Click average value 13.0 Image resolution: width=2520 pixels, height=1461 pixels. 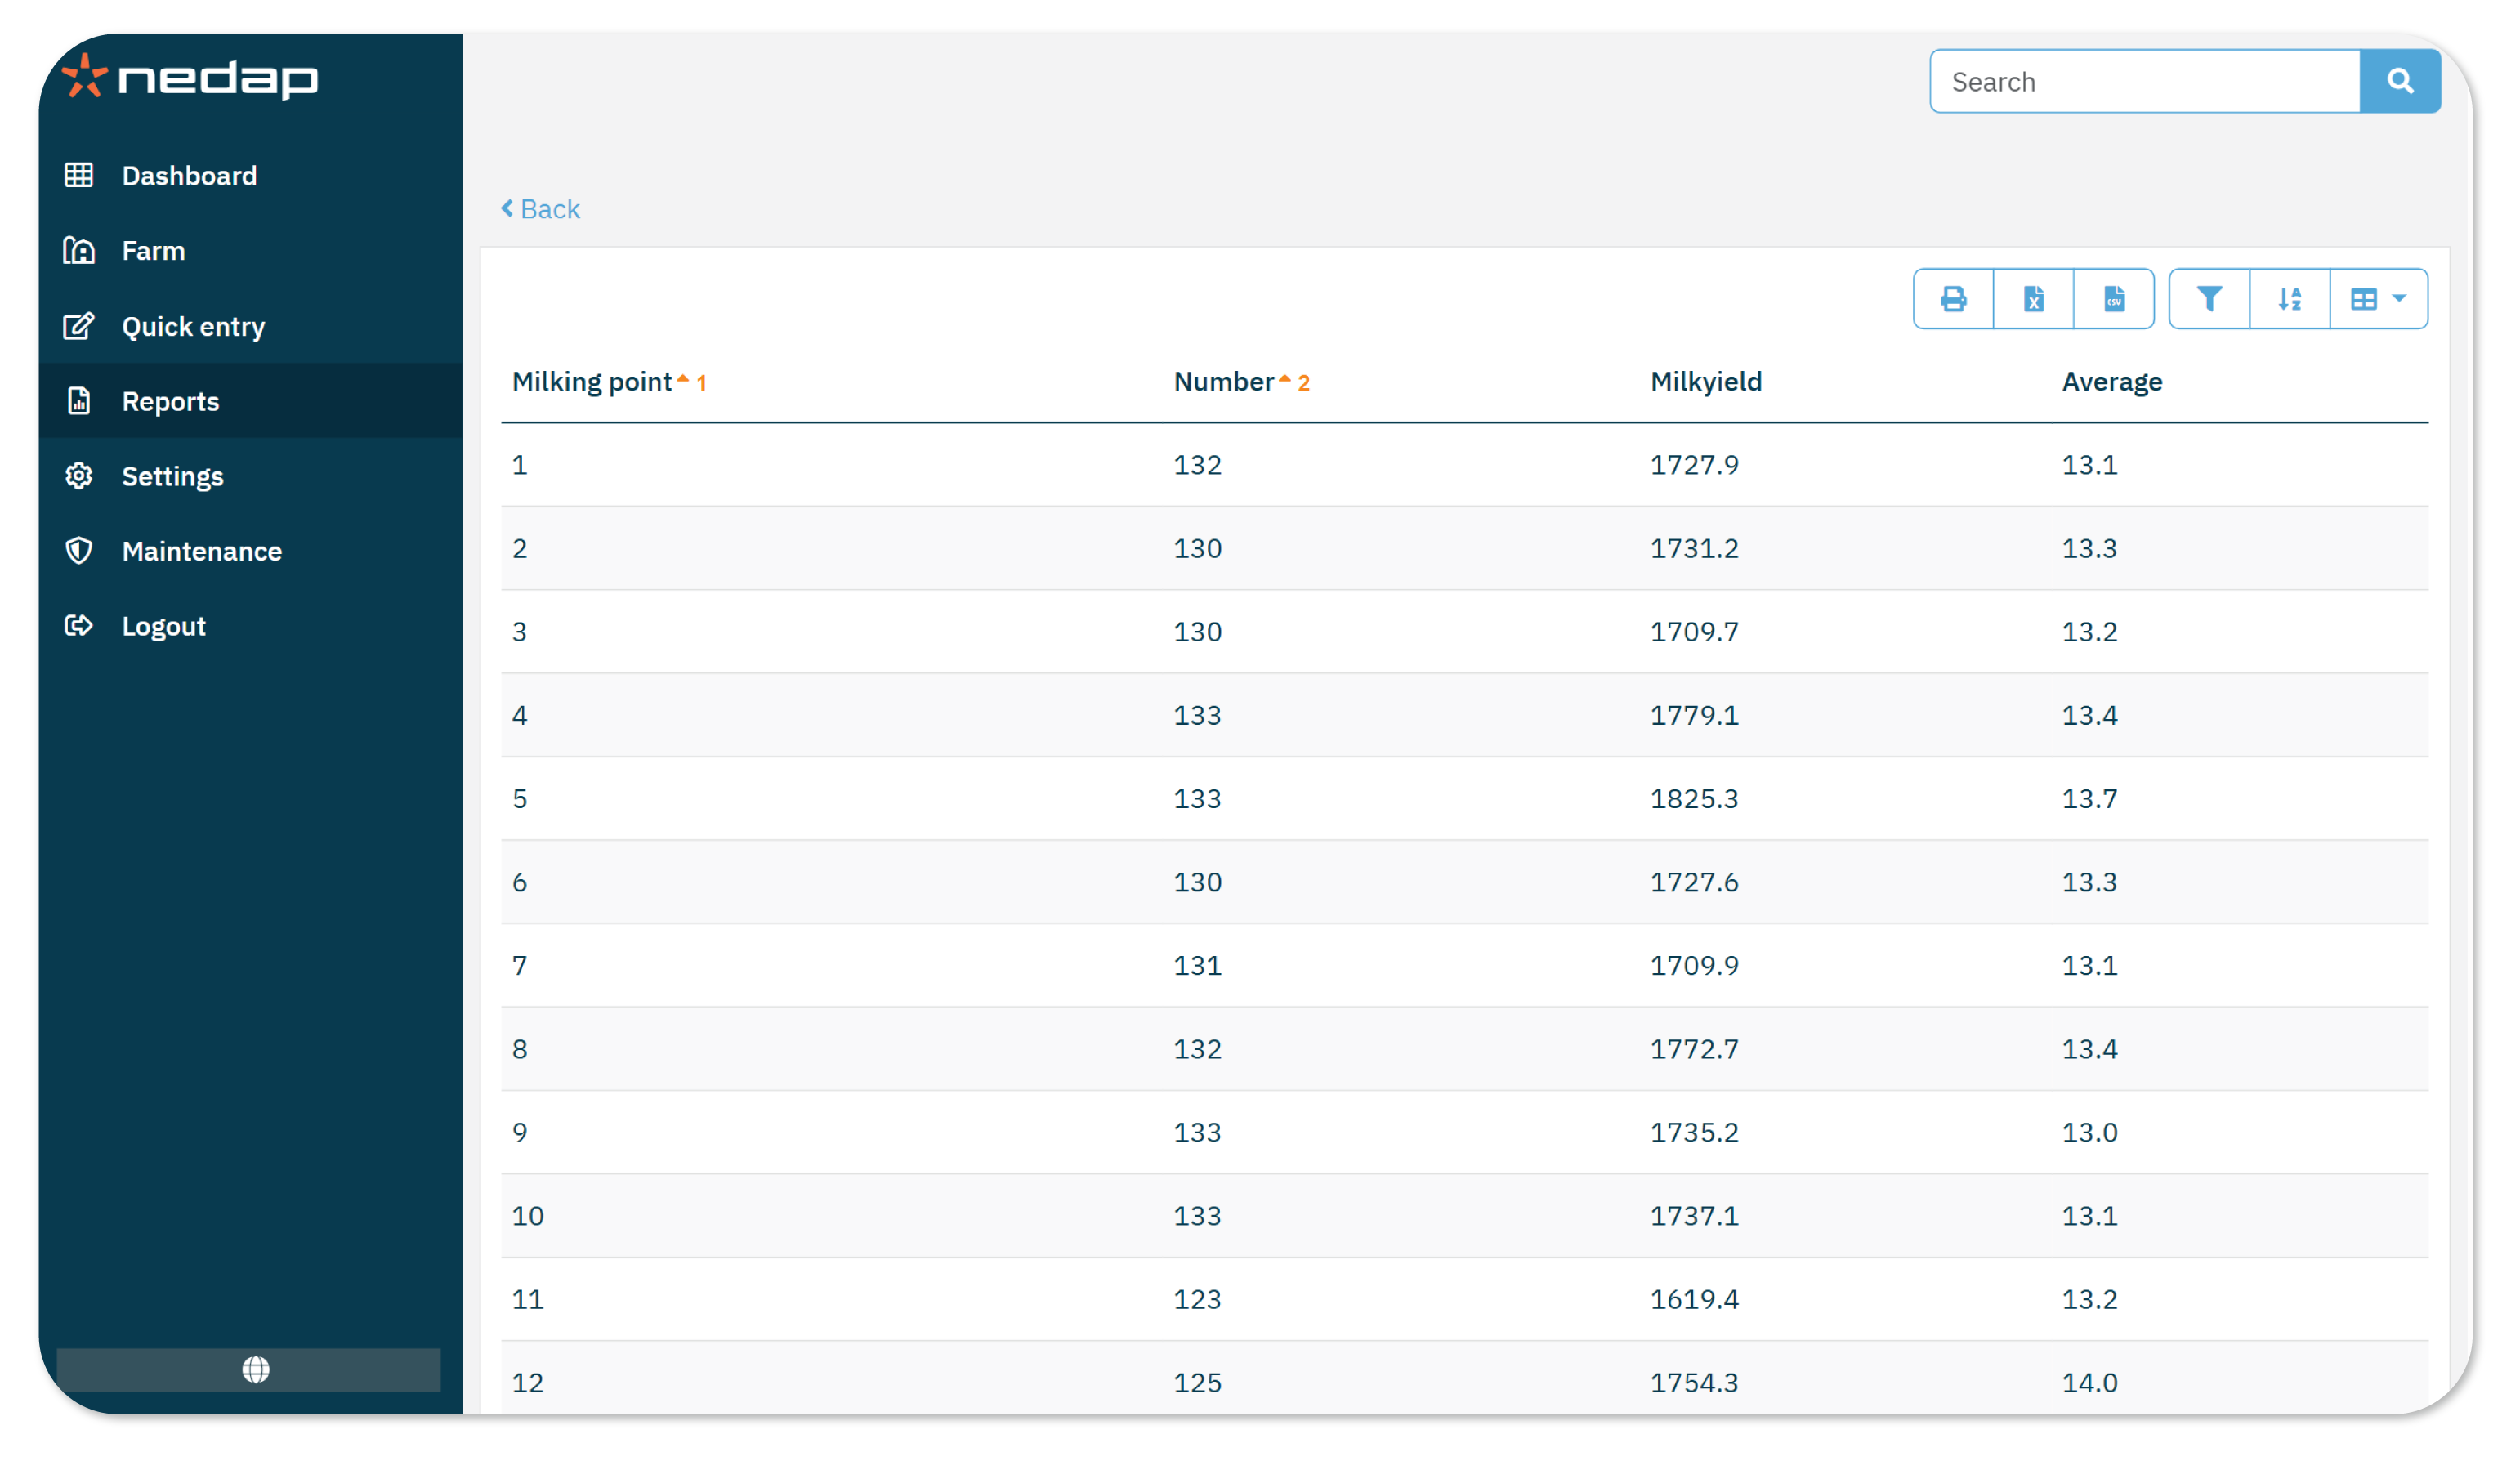tap(2090, 1133)
